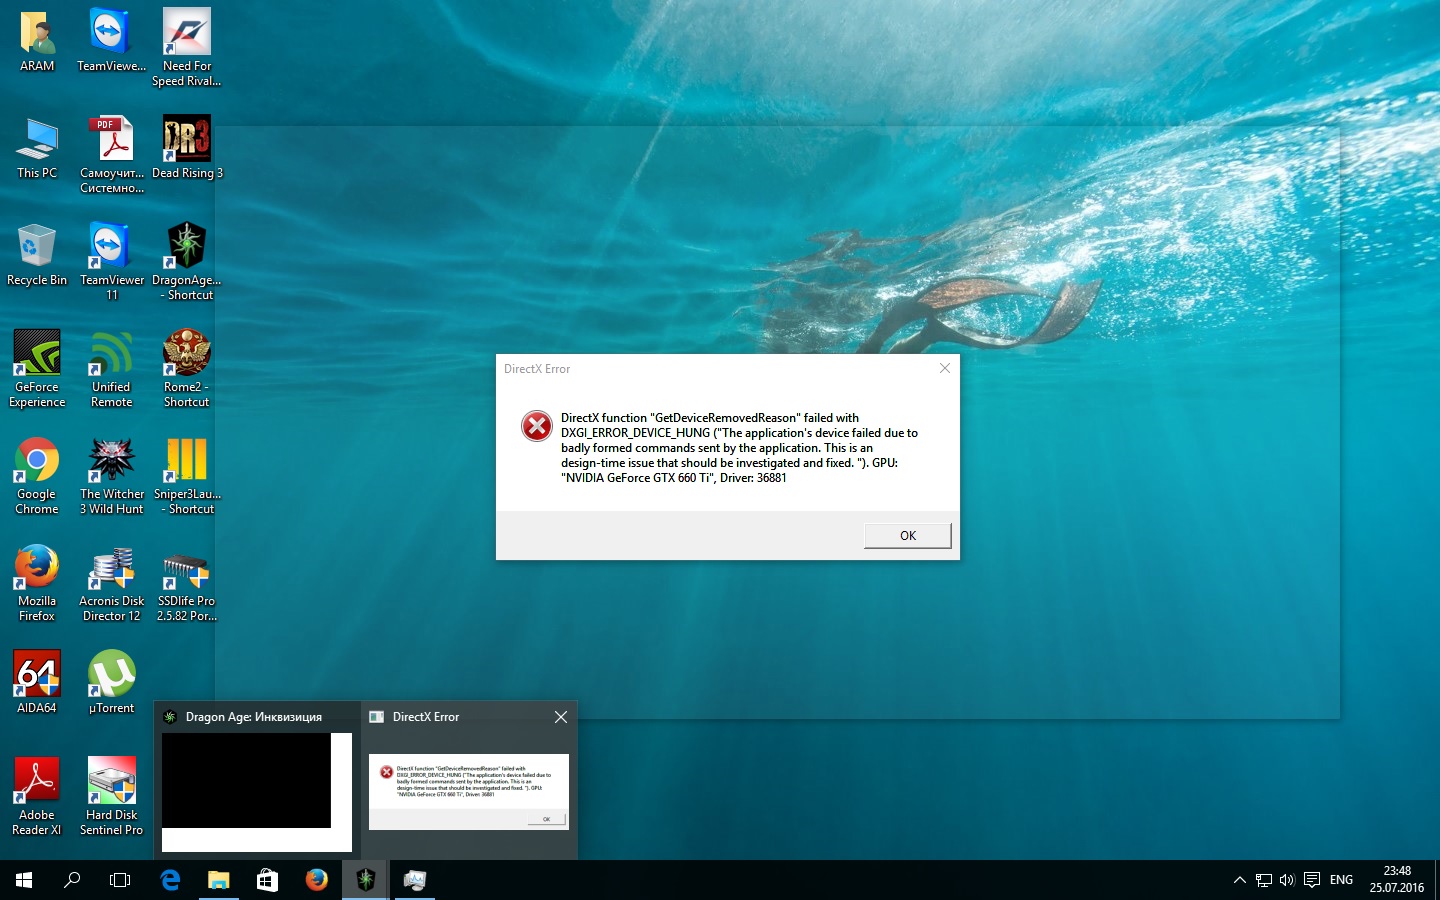Image resolution: width=1440 pixels, height=900 pixels.
Task: Show hidden system tray icons
Action: pos(1240,880)
